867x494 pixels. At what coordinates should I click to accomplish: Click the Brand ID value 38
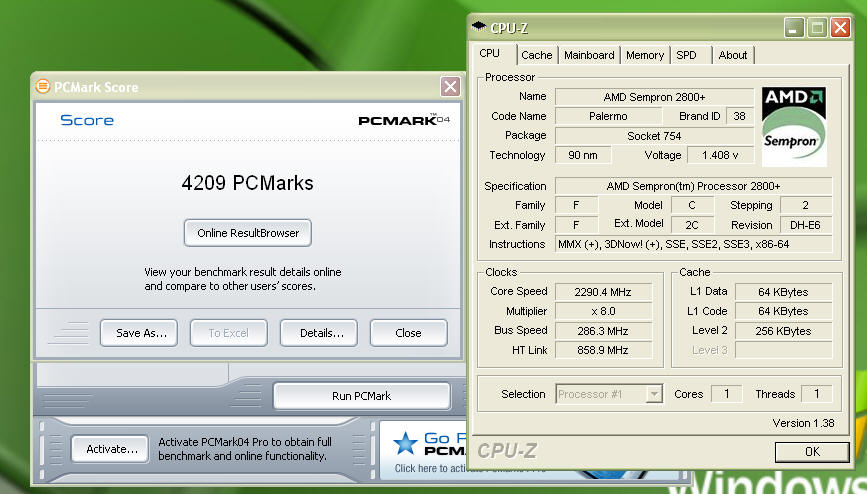pyautogui.click(x=739, y=116)
